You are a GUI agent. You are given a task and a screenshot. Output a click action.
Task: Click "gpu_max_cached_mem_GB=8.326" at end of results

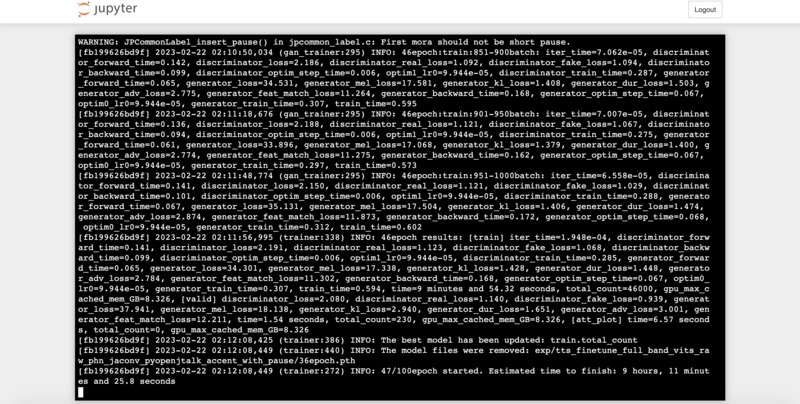coord(237,330)
